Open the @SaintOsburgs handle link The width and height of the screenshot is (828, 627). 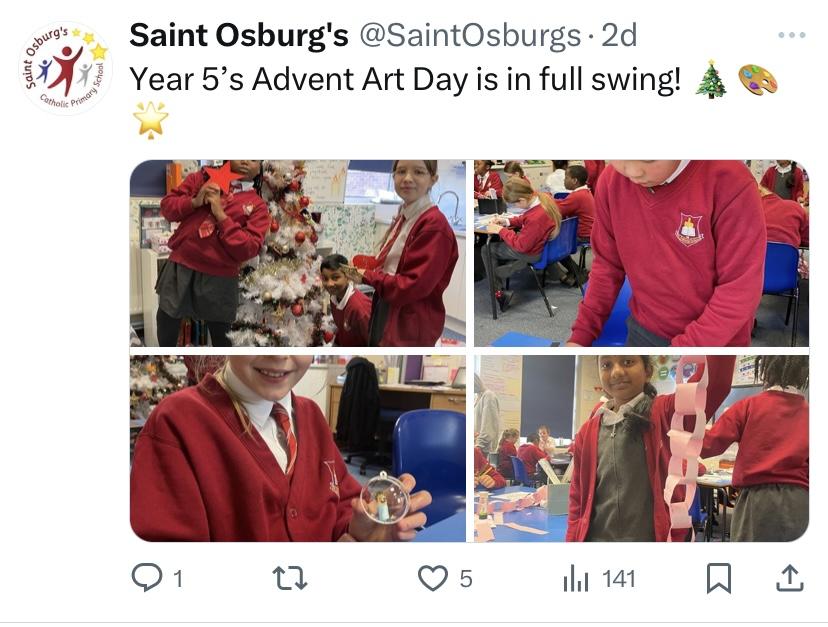[470, 35]
